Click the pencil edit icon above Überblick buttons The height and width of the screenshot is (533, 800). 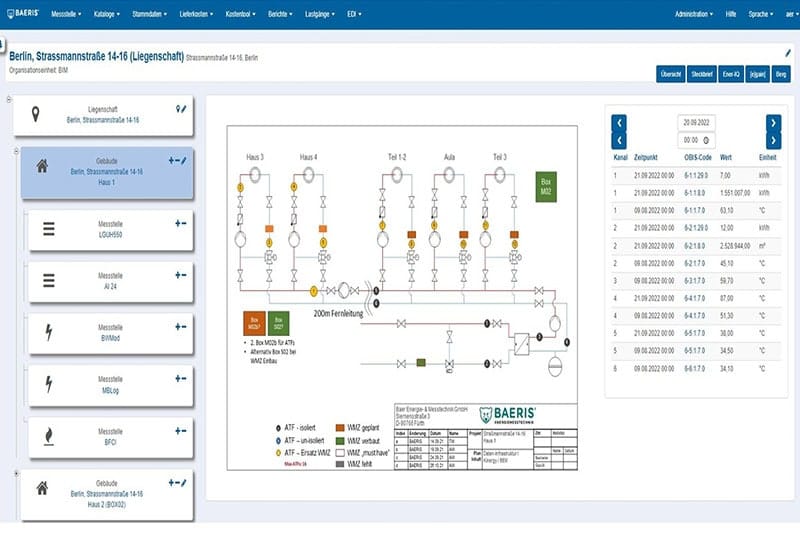[787, 53]
